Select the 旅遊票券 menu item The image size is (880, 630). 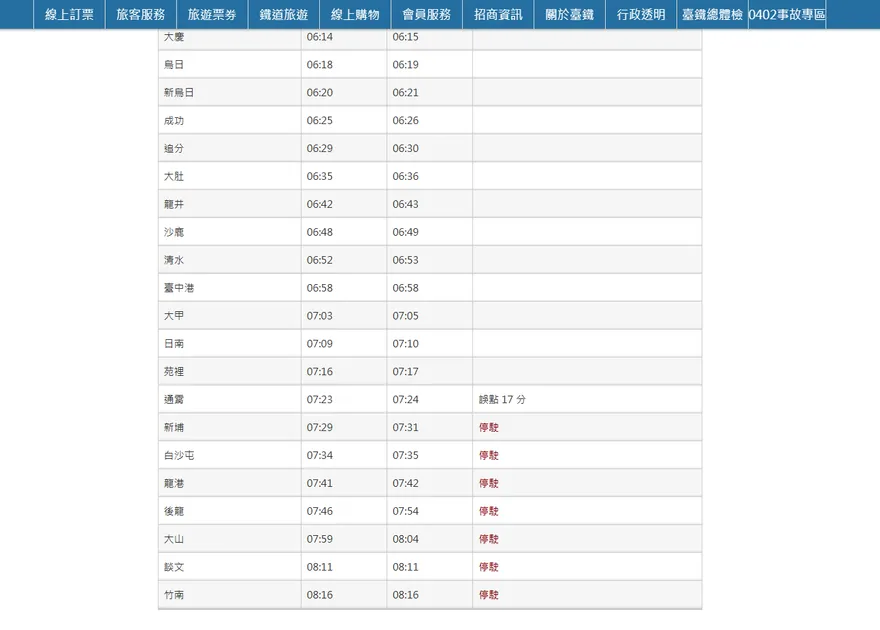click(x=212, y=15)
